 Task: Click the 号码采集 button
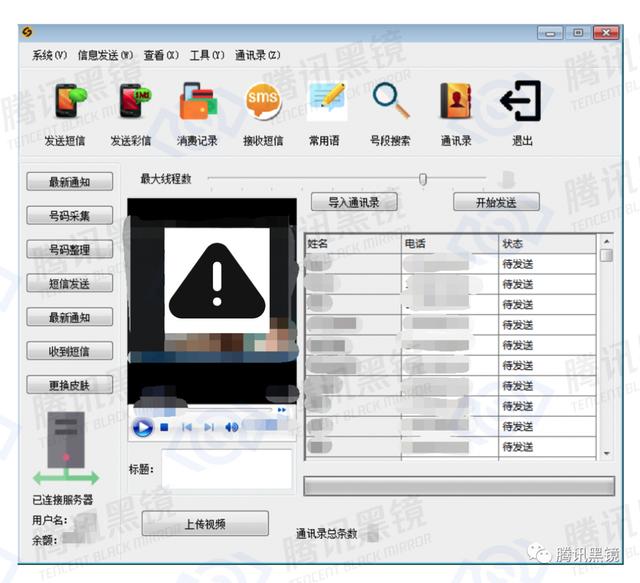point(70,216)
